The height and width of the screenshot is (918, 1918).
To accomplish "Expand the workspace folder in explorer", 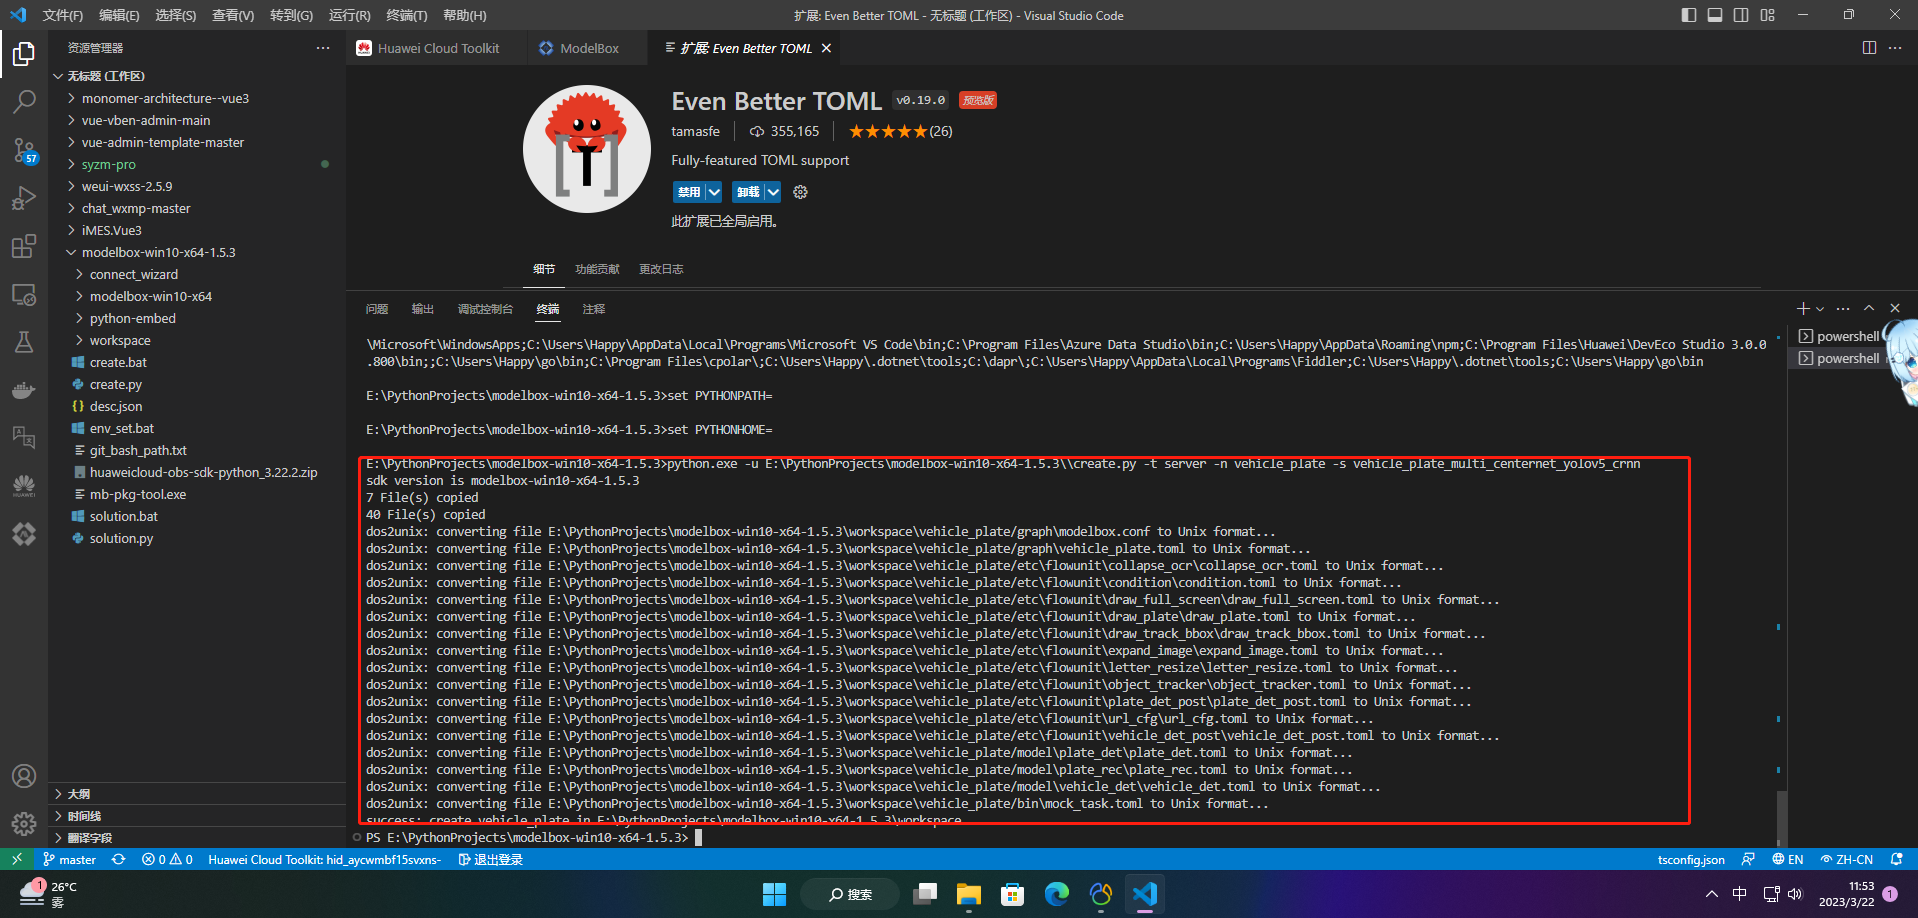I will click(x=119, y=340).
